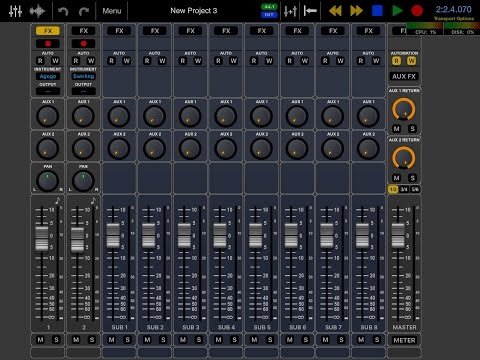Open the AUX FX panel
The width and height of the screenshot is (480, 360).
[404, 76]
